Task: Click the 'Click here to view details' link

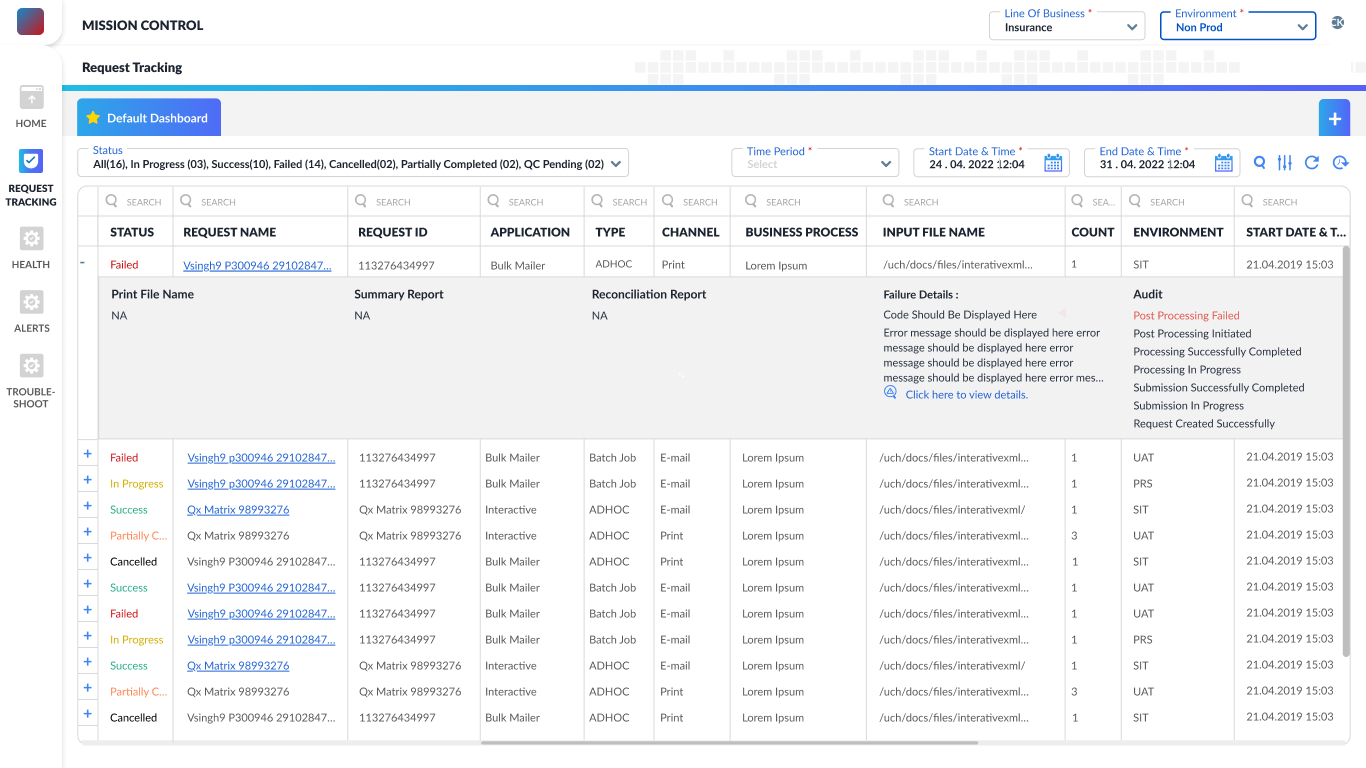Action: [966, 395]
